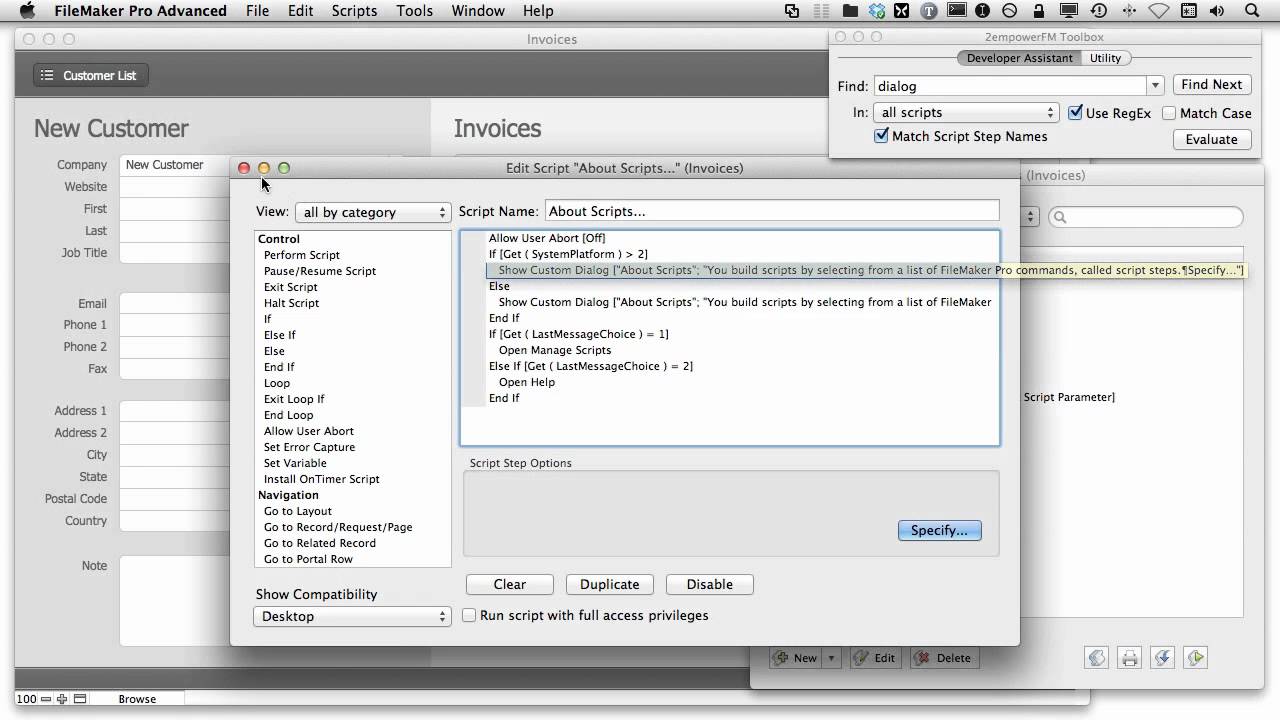This screenshot has height=720, width=1280.
Task: Expand the Find field history arrow
Action: (x=1155, y=86)
